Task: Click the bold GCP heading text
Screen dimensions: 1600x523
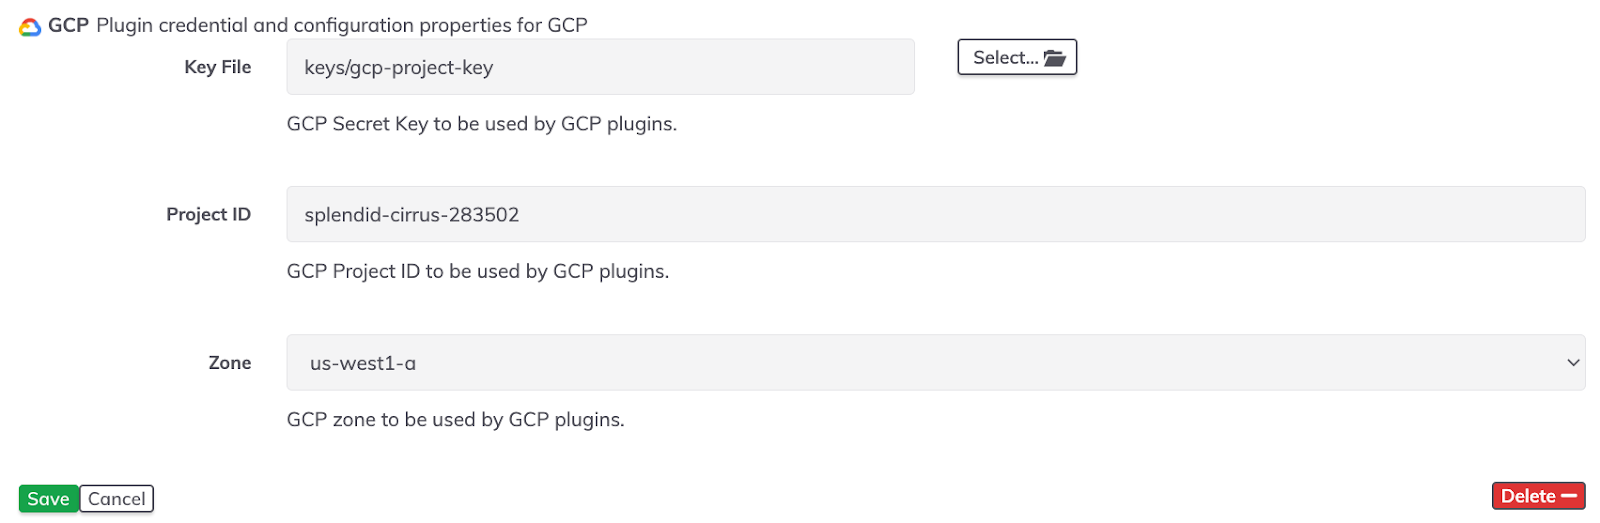Action: point(68,25)
